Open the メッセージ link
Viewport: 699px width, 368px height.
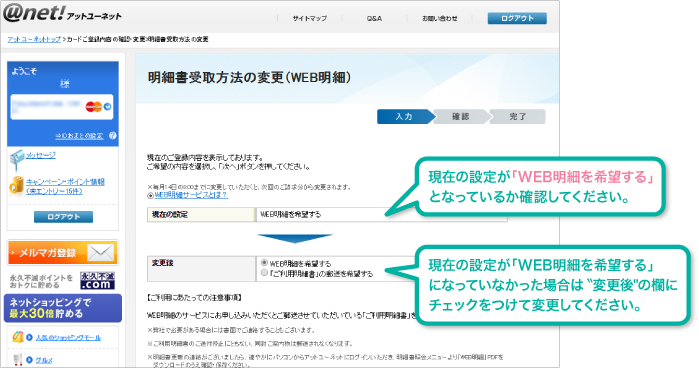[x=41, y=155]
